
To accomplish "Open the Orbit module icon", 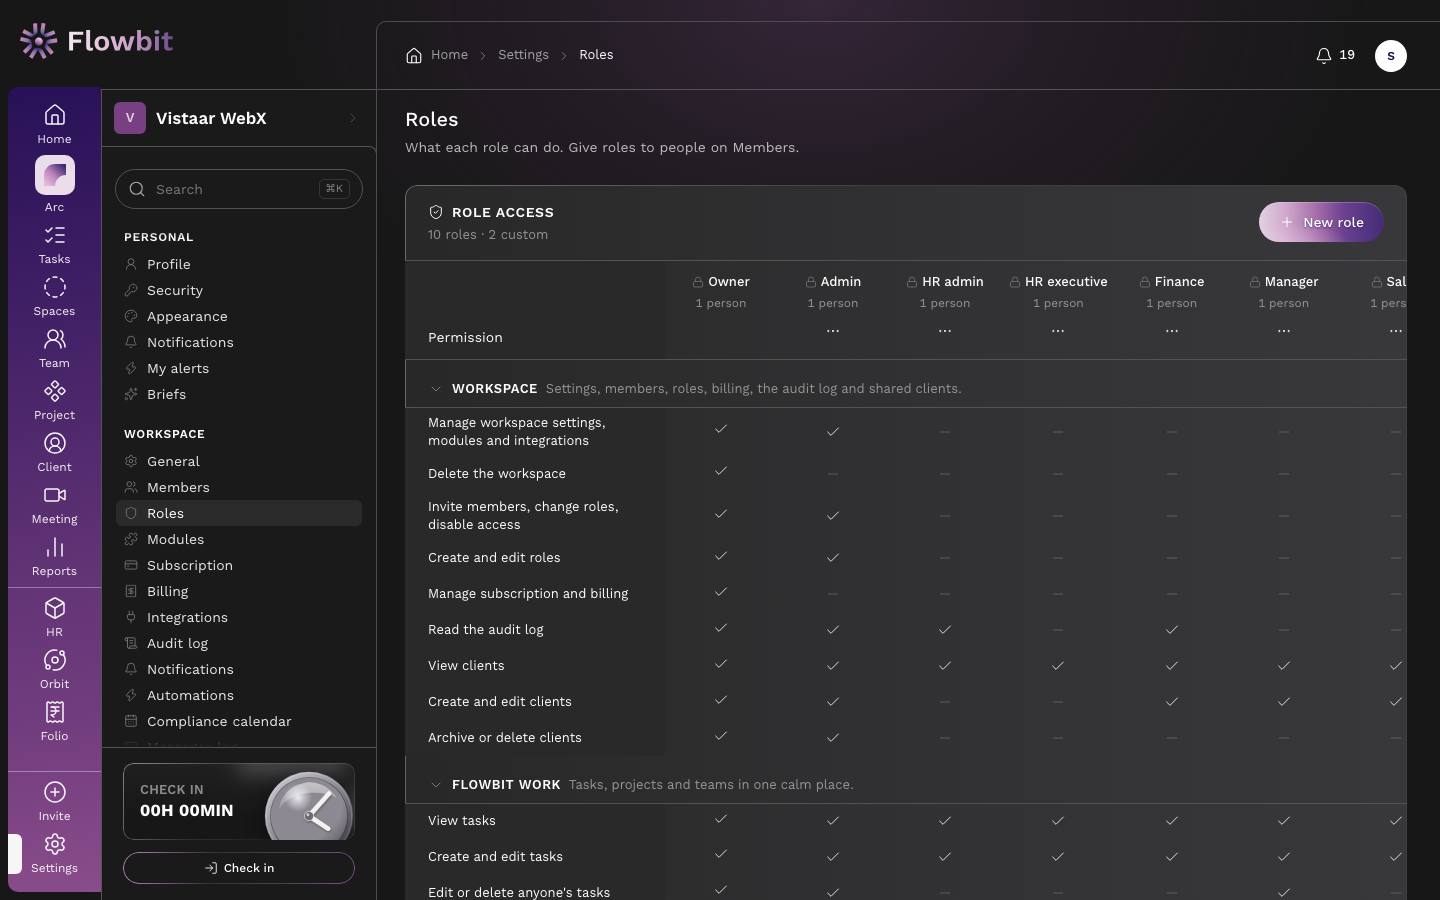I will pos(55,661).
